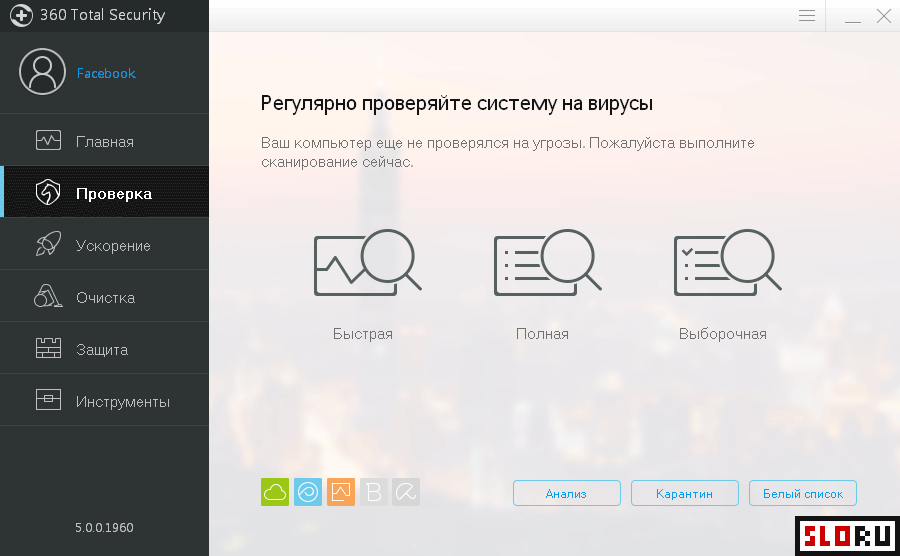The height and width of the screenshot is (556, 900).
Task: Click the Полная scan label
Action: pos(542,334)
